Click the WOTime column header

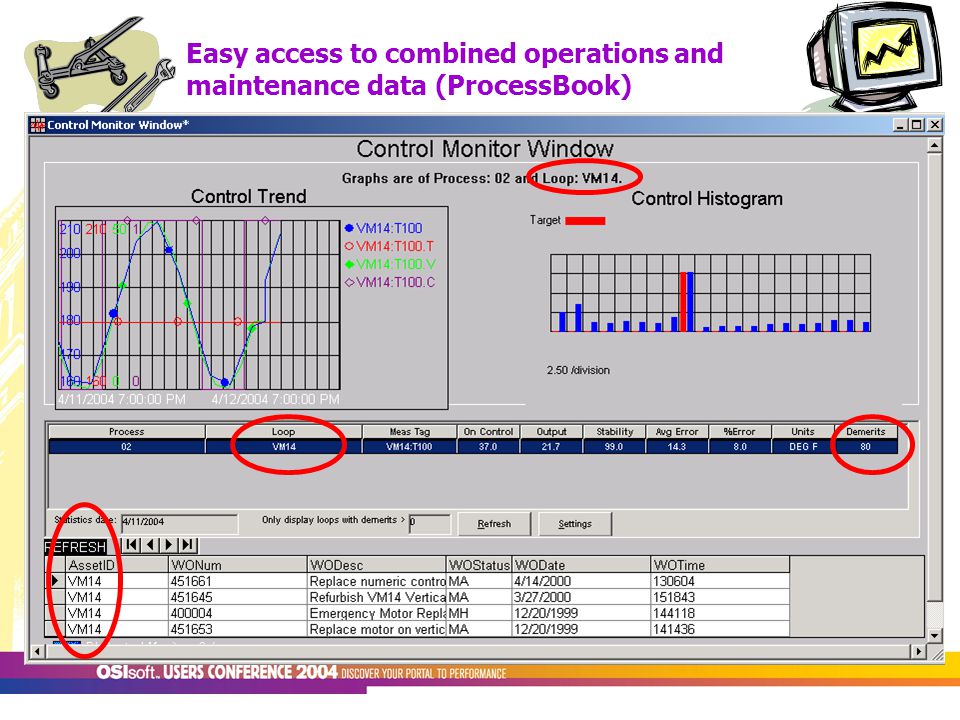pyautogui.click(x=720, y=565)
